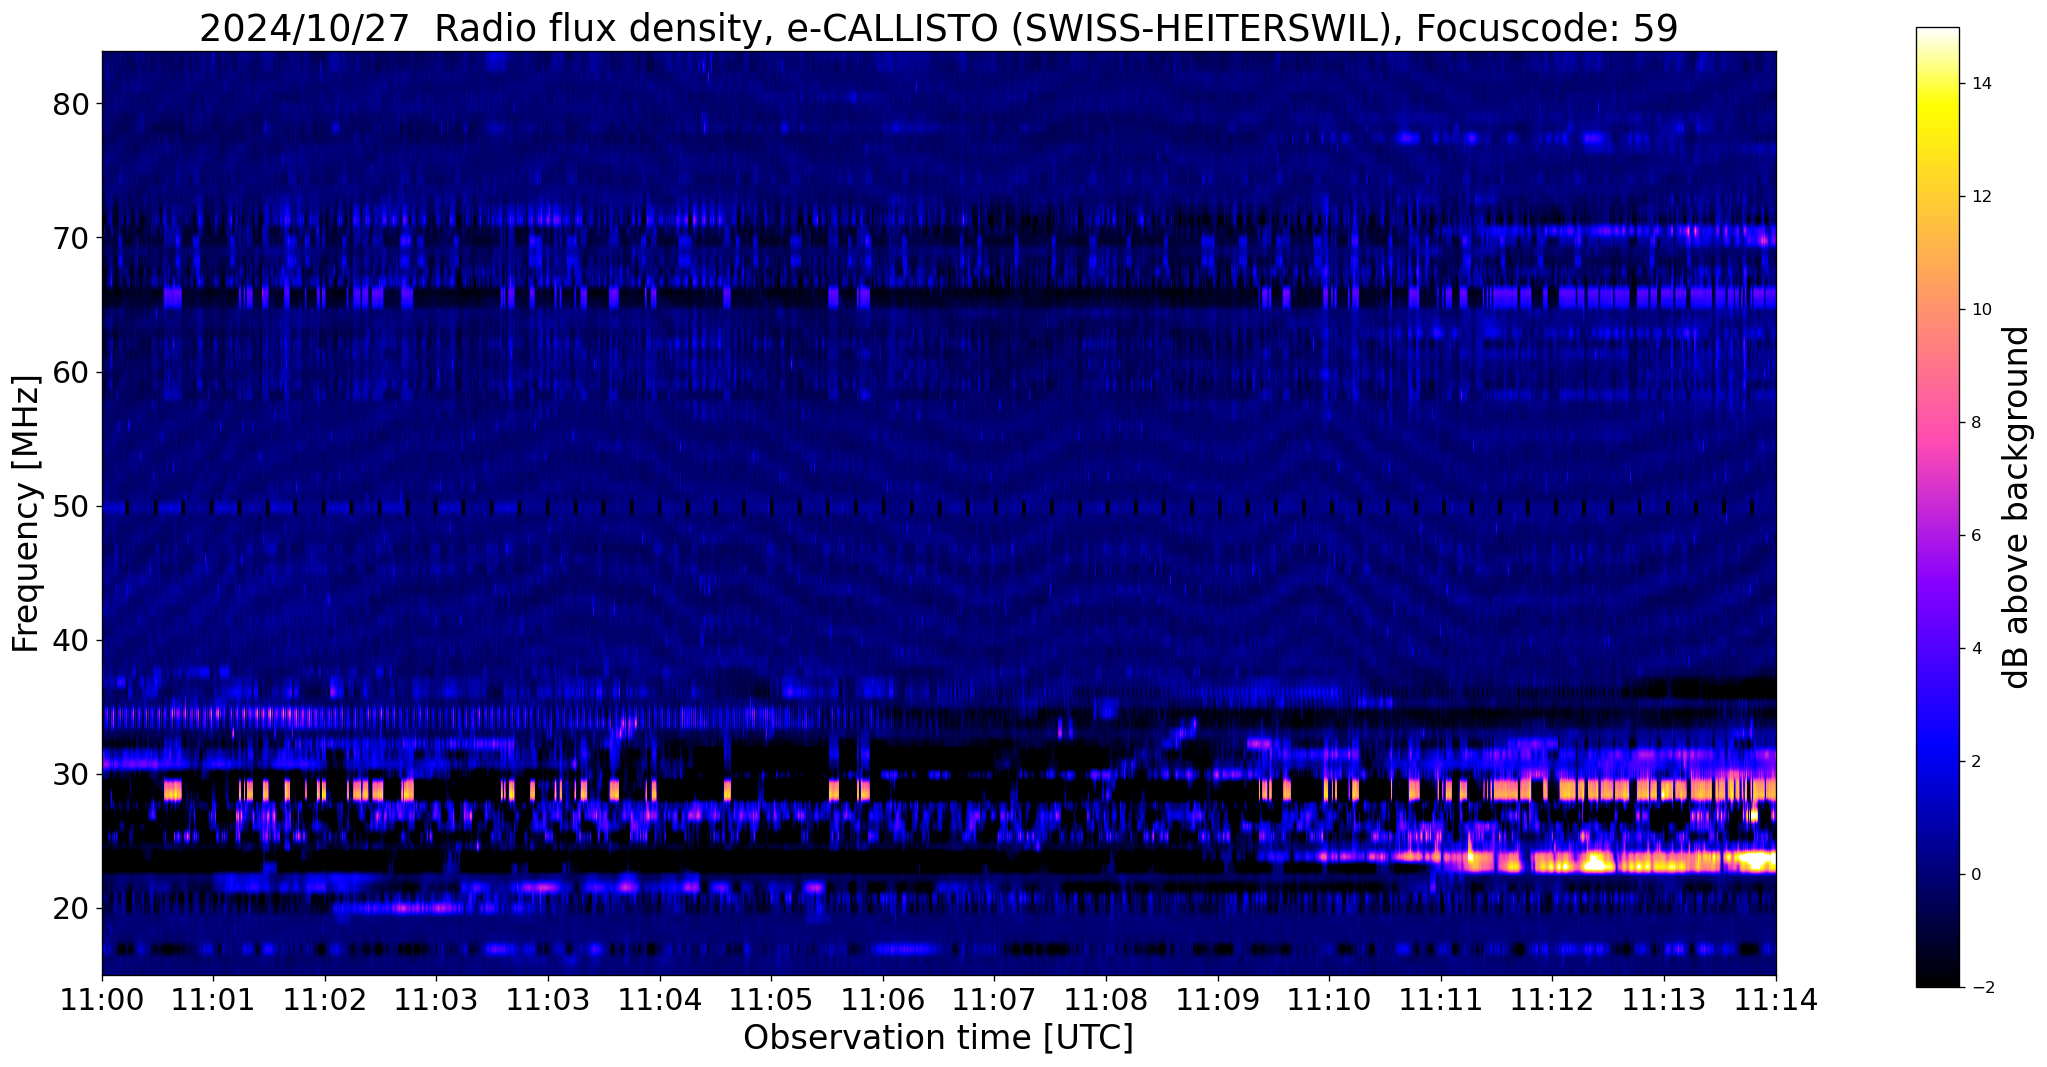Click the "4" colorbar tick label
The image size is (2047, 1067).
pyautogui.click(x=1976, y=649)
